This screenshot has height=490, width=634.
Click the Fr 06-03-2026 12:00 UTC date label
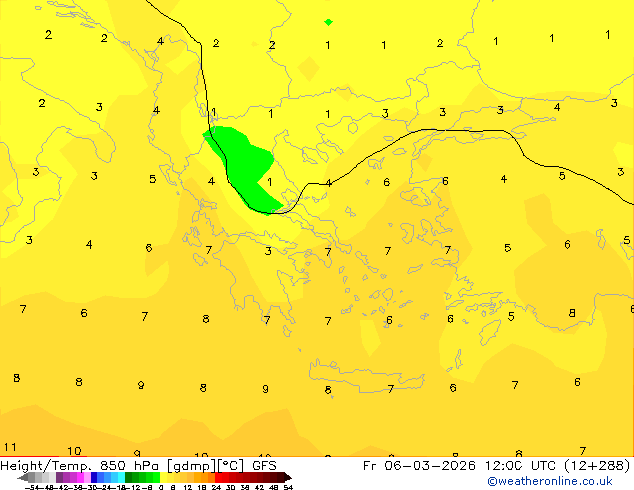pos(459,465)
